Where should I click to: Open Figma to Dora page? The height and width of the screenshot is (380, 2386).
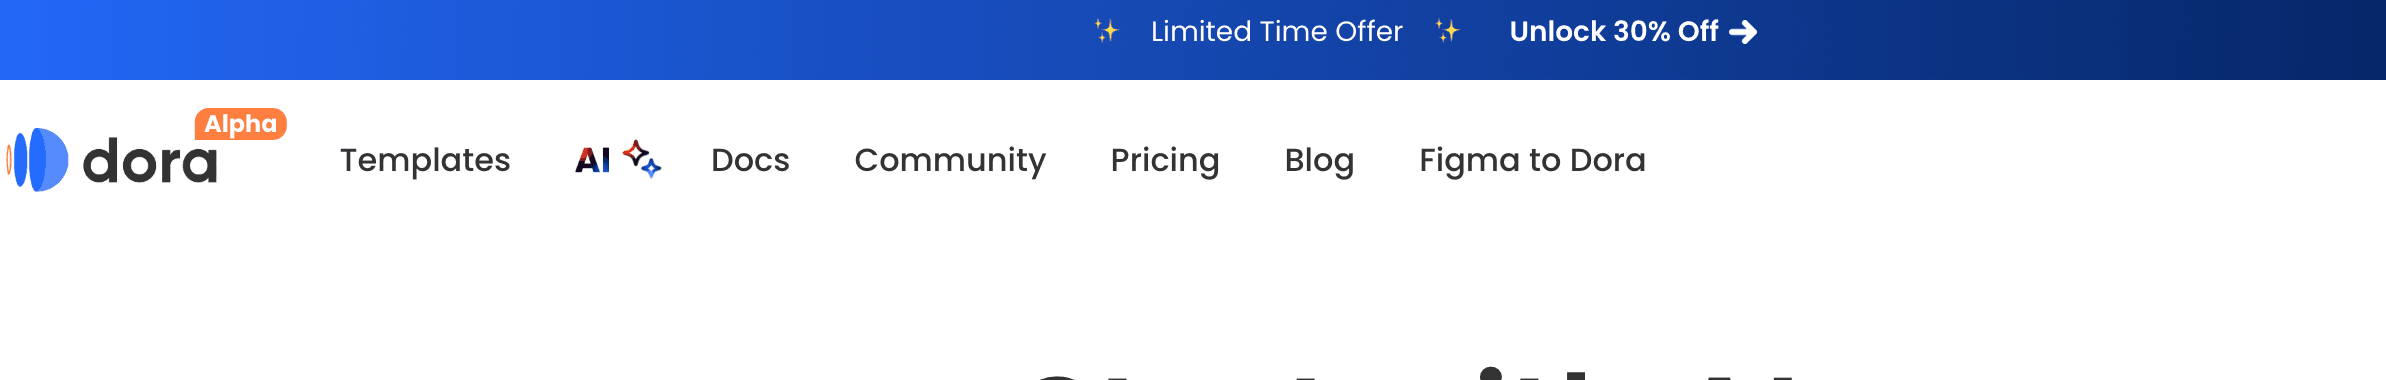tap(1532, 160)
